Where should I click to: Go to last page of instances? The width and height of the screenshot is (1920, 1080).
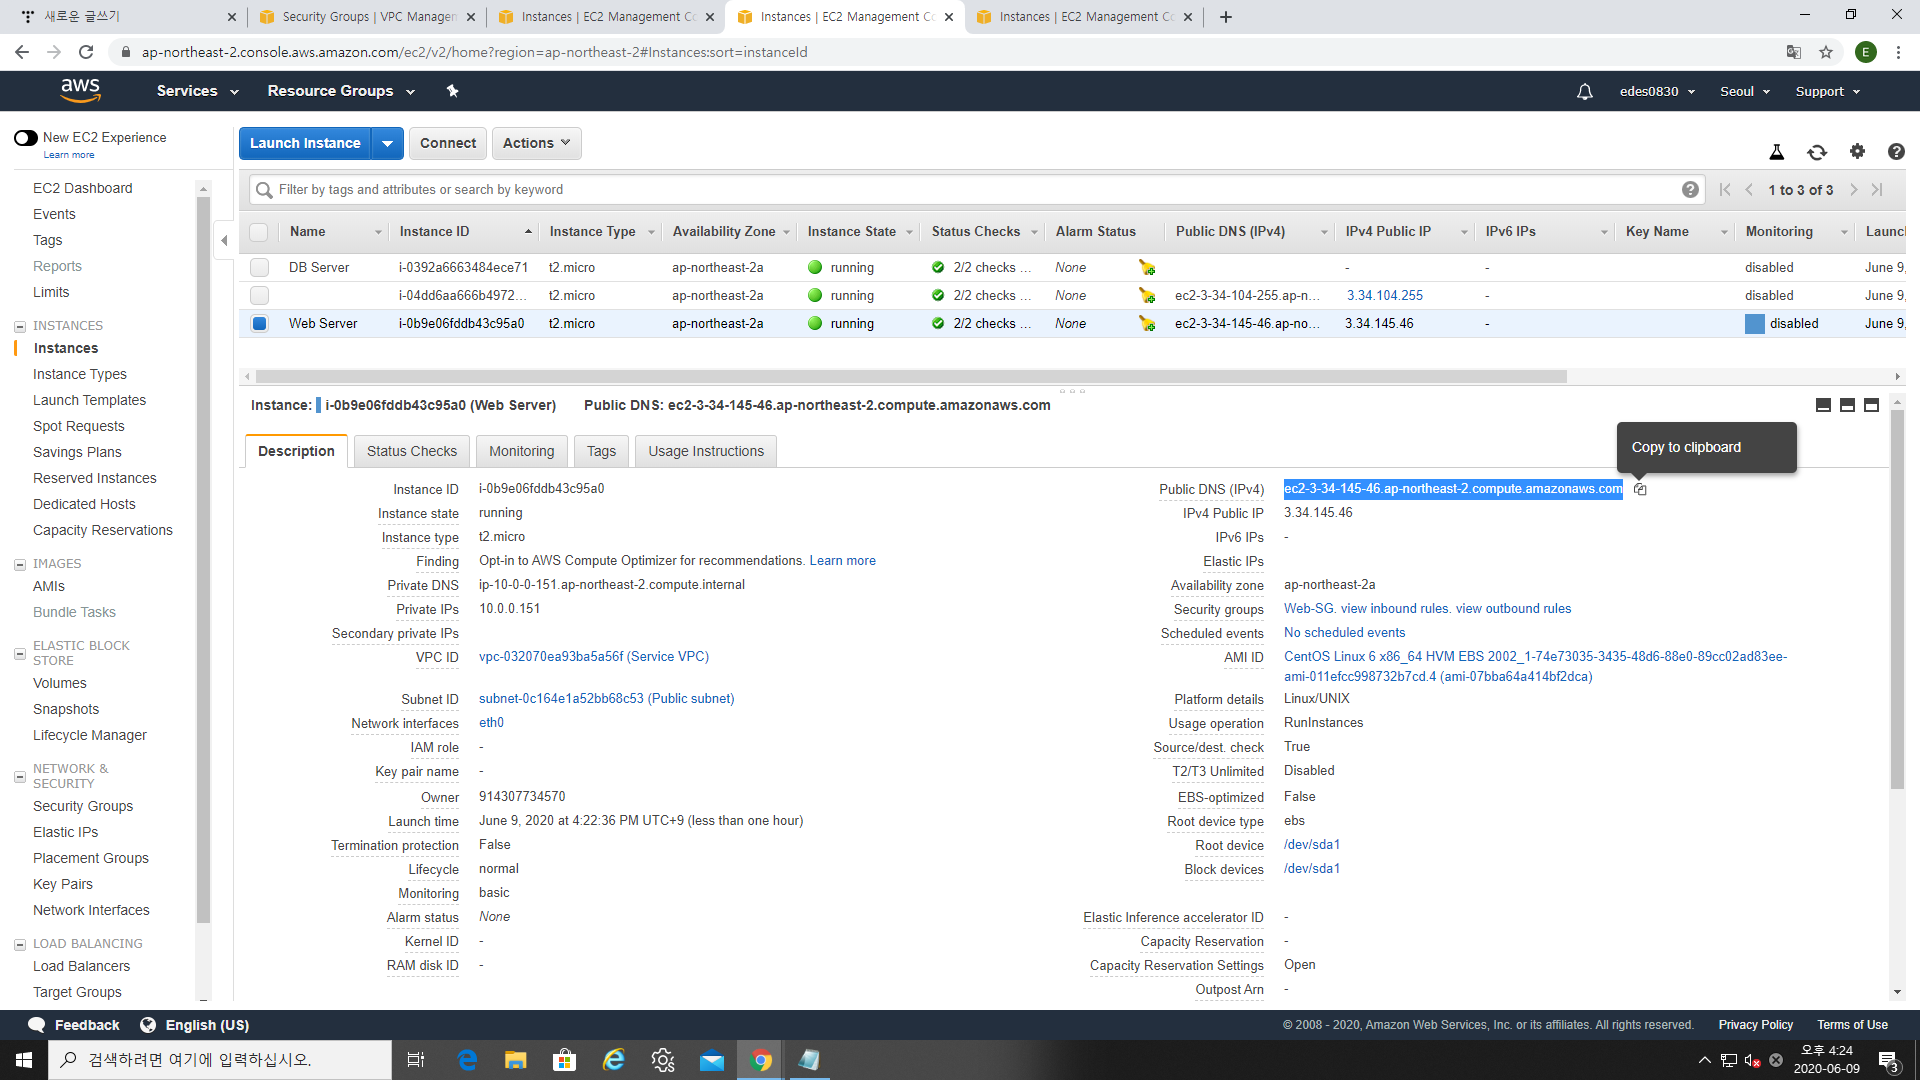coord(1877,190)
